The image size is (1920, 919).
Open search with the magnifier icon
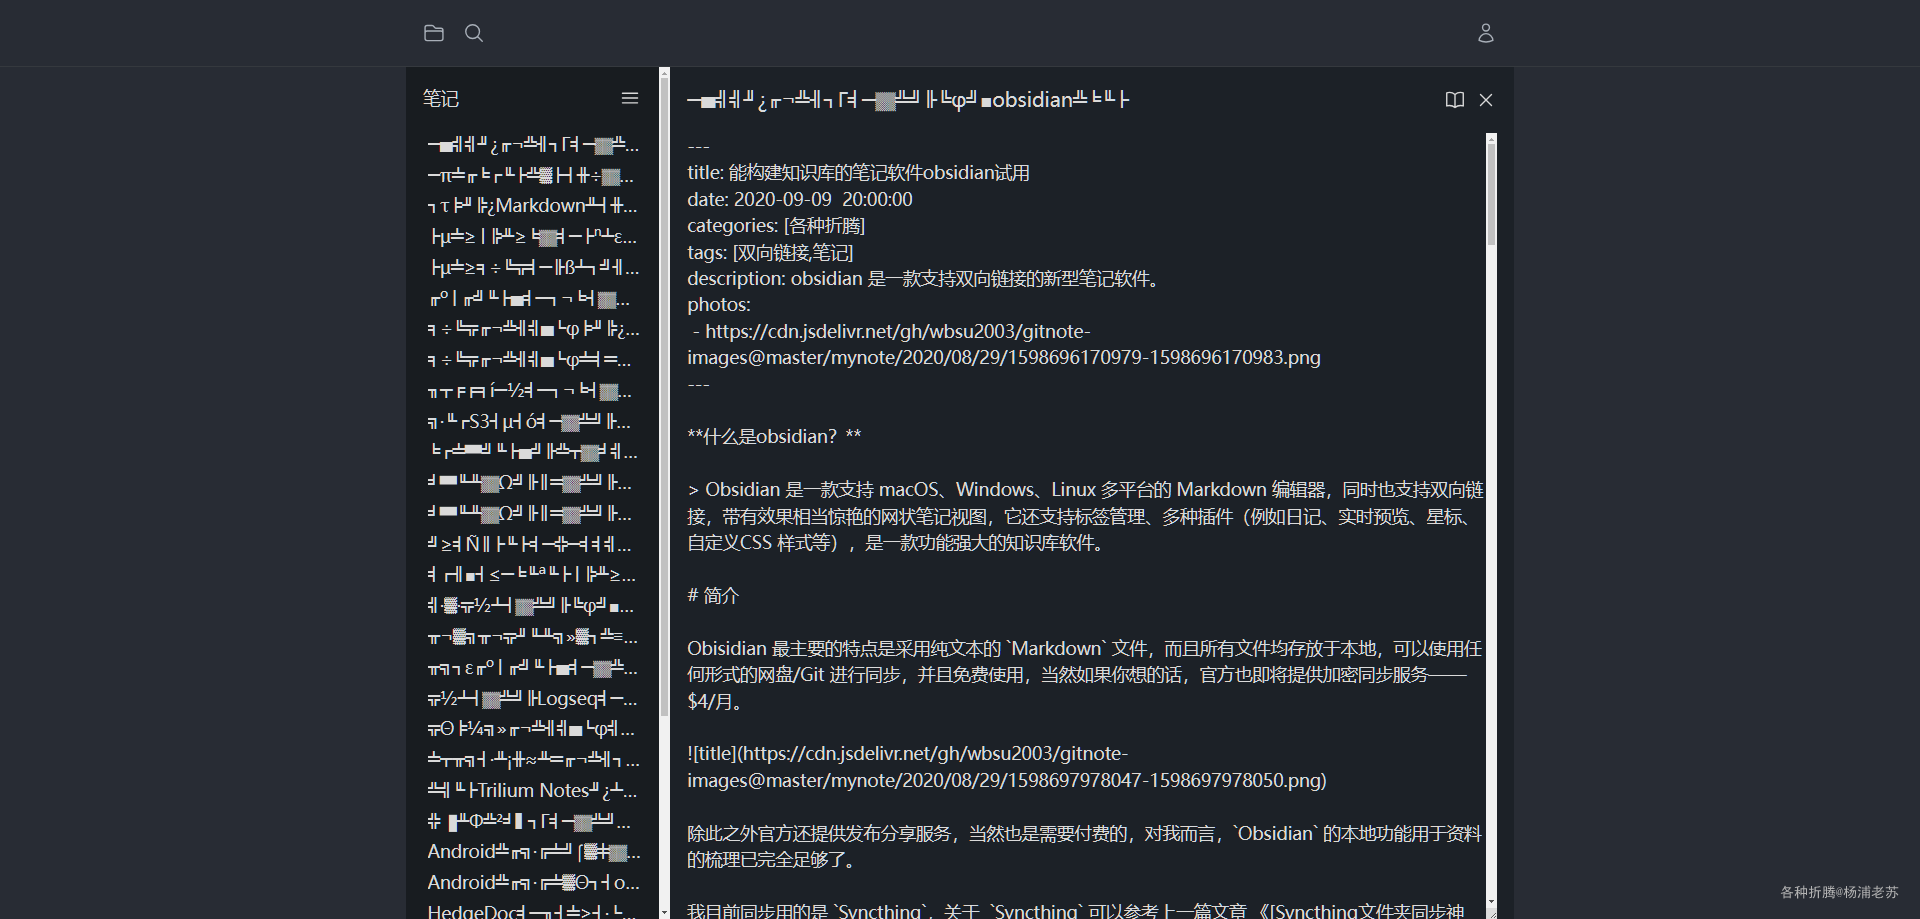pos(474,33)
